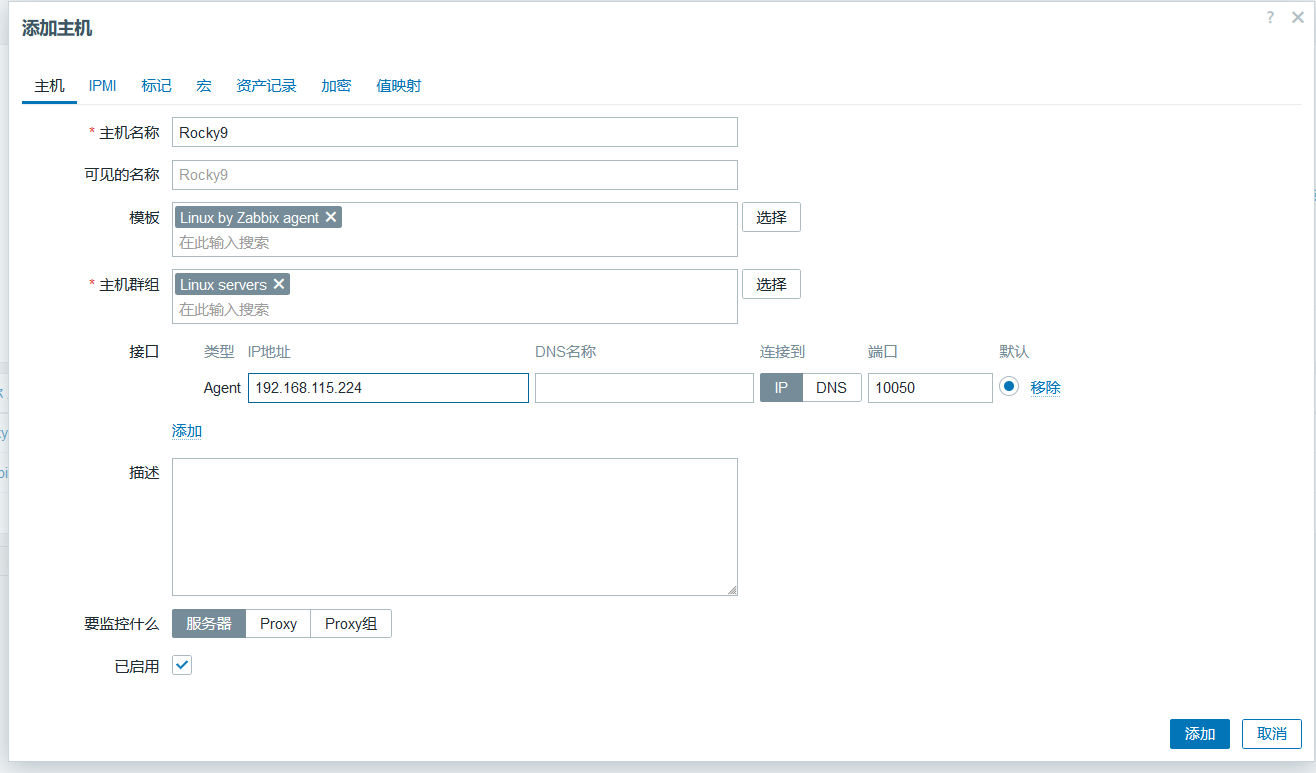
Task: Select DNS as the connect-to option
Action: pos(832,388)
